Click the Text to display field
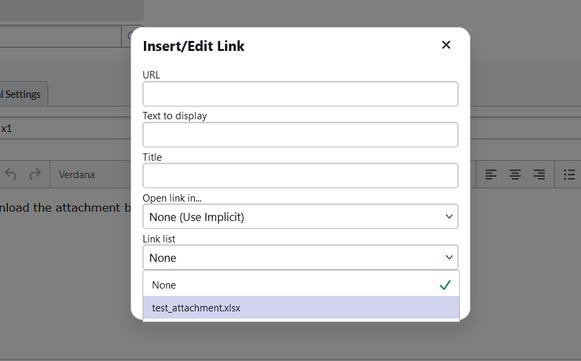This screenshot has width=581, height=361. coord(301,135)
